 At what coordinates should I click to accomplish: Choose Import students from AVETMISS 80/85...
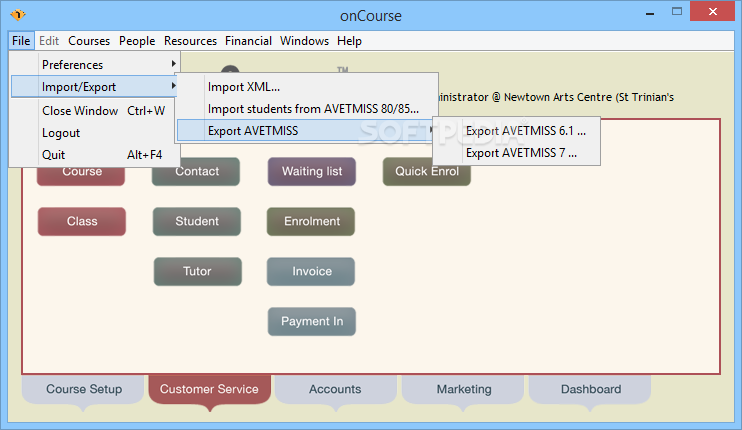pyautogui.click(x=307, y=109)
